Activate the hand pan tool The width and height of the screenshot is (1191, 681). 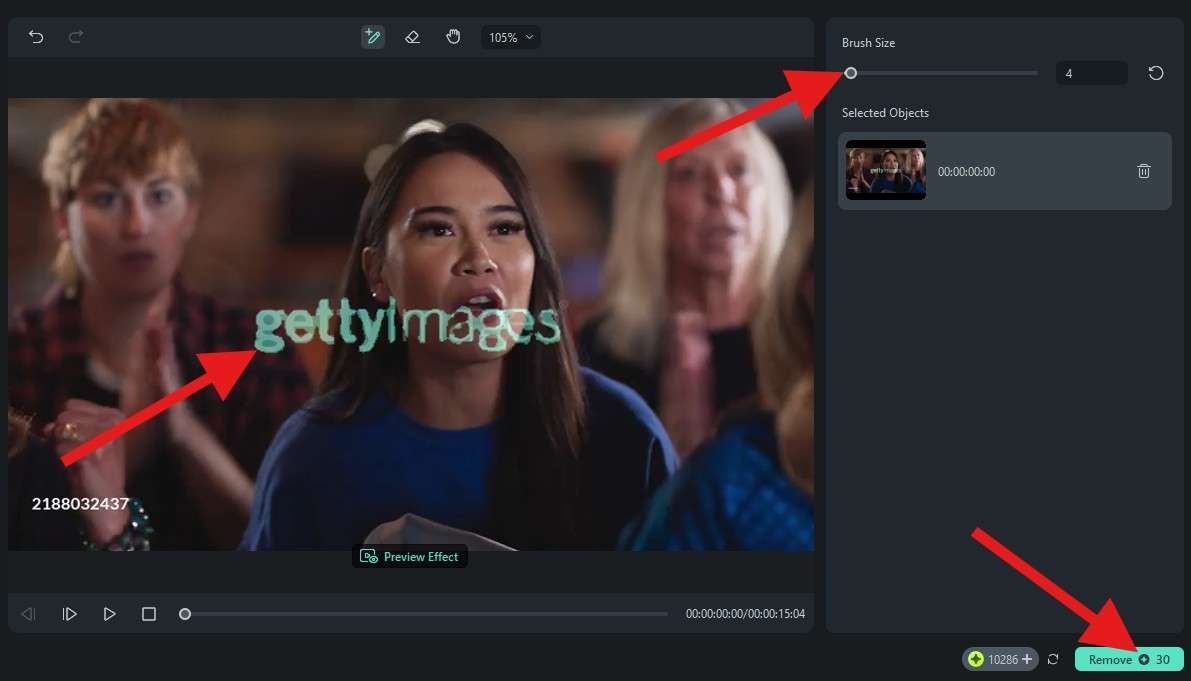[x=453, y=36]
